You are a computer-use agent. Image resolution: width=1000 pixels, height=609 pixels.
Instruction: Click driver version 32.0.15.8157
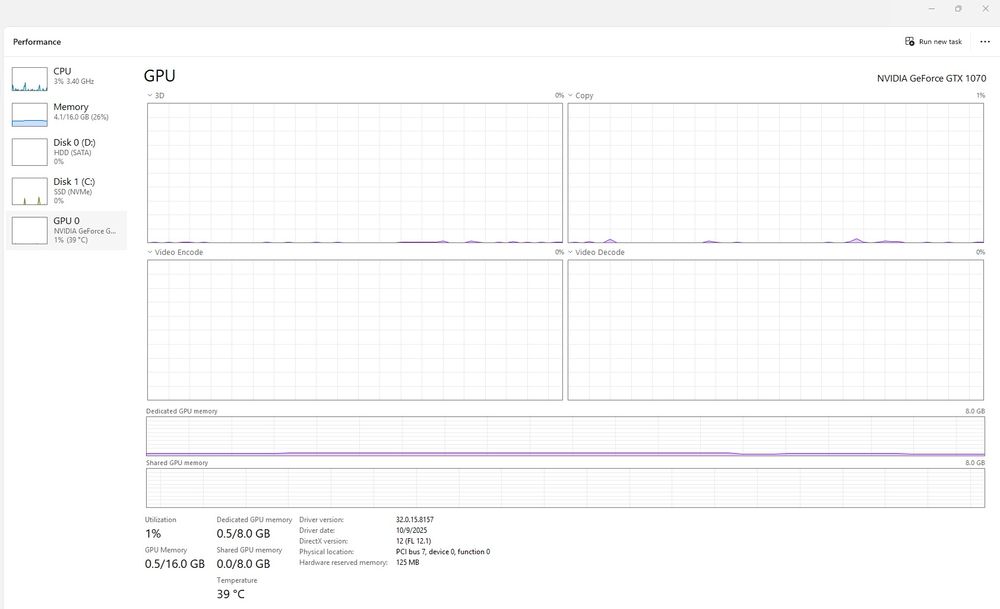[x=415, y=520]
